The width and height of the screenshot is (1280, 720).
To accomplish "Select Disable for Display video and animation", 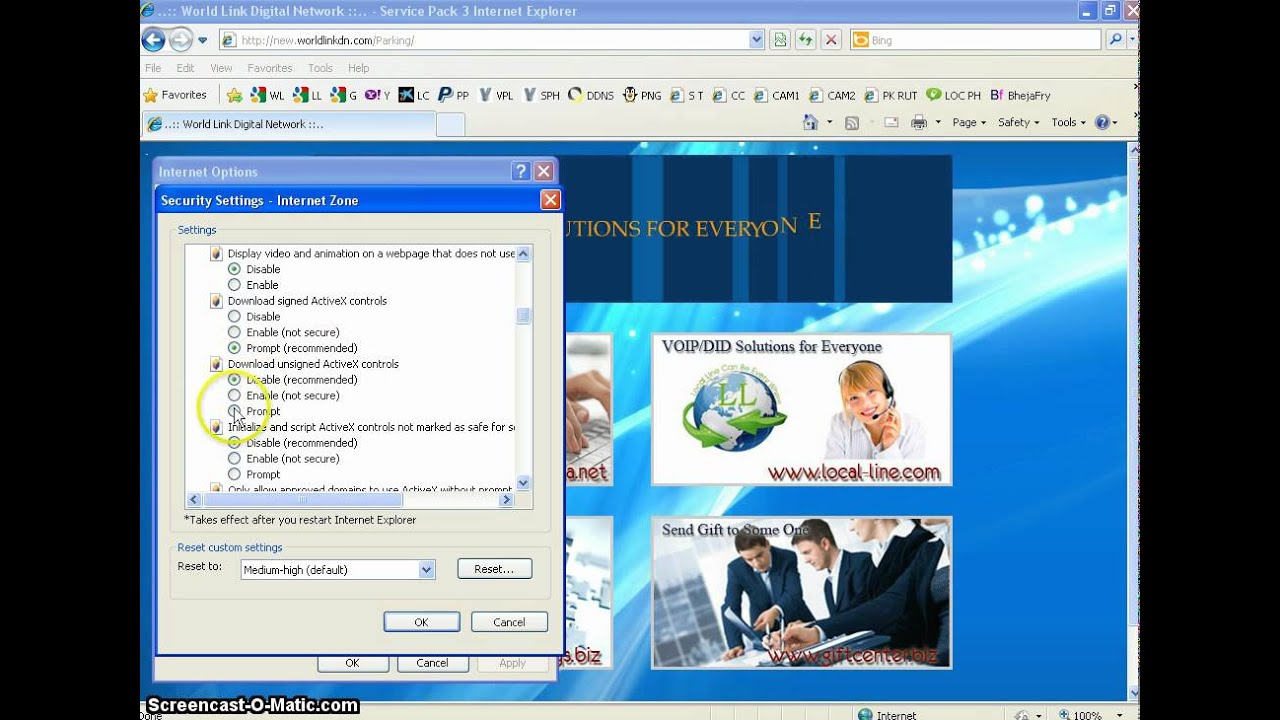I will click(234, 269).
